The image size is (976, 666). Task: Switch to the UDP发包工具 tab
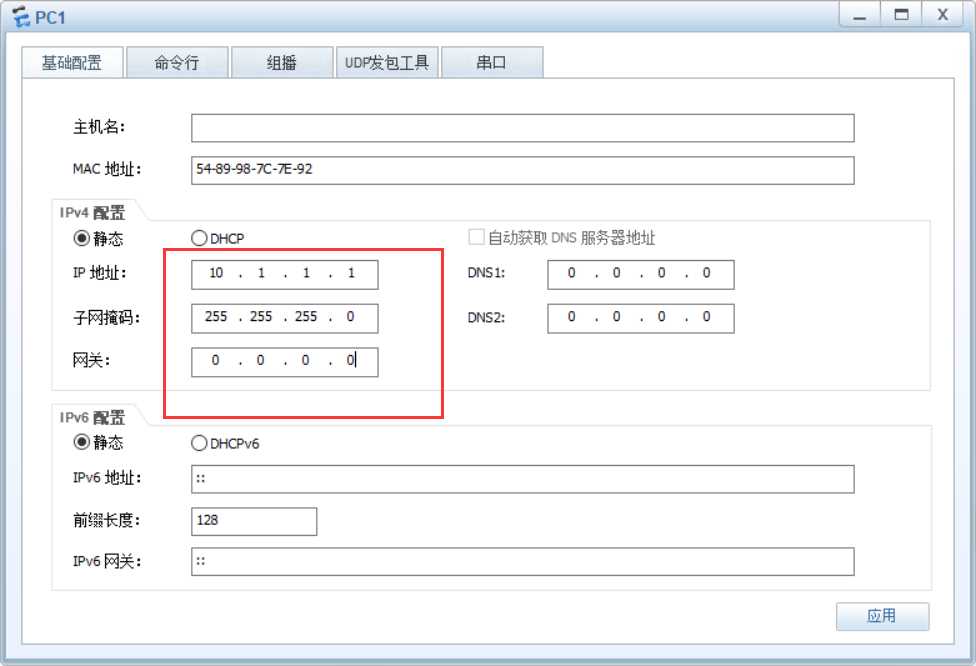point(387,63)
